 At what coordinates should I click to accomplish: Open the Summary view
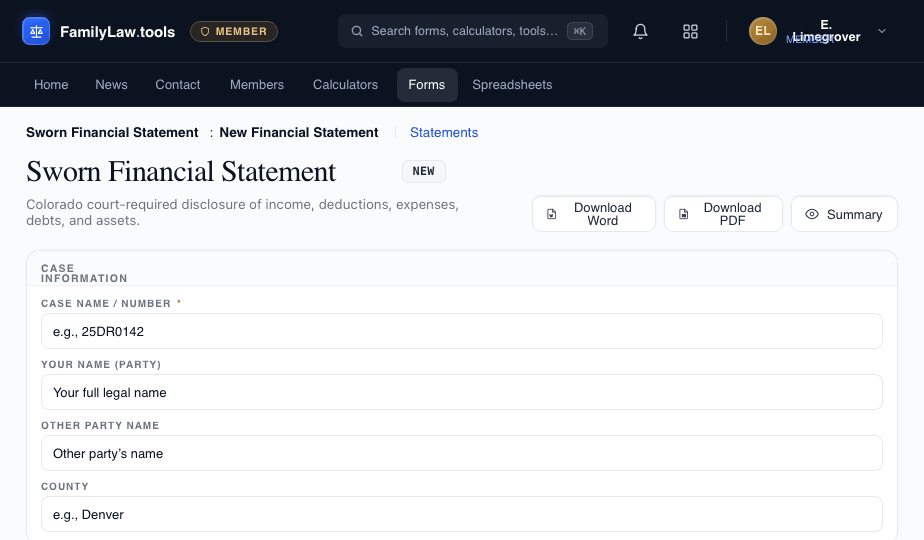(844, 214)
